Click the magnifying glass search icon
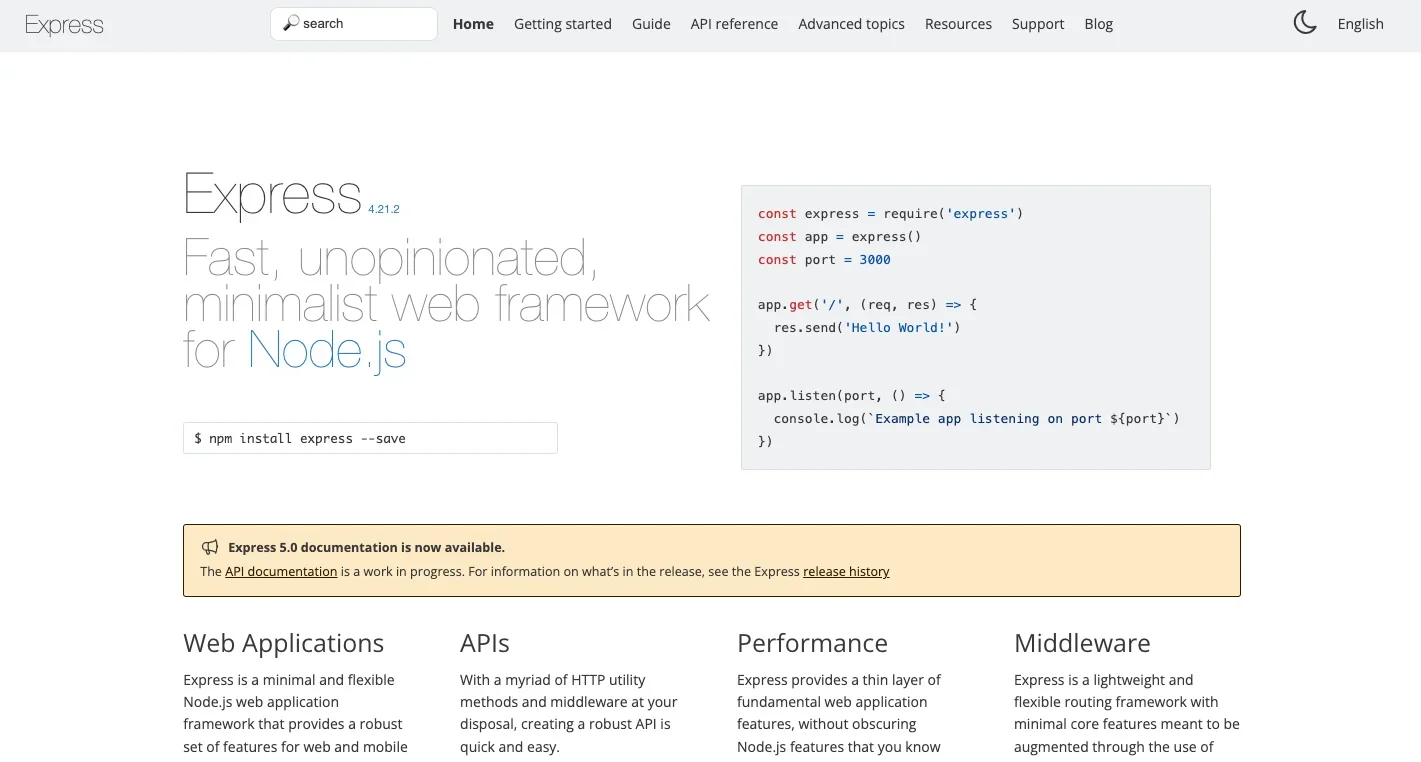1421x762 pixels. 291,23
